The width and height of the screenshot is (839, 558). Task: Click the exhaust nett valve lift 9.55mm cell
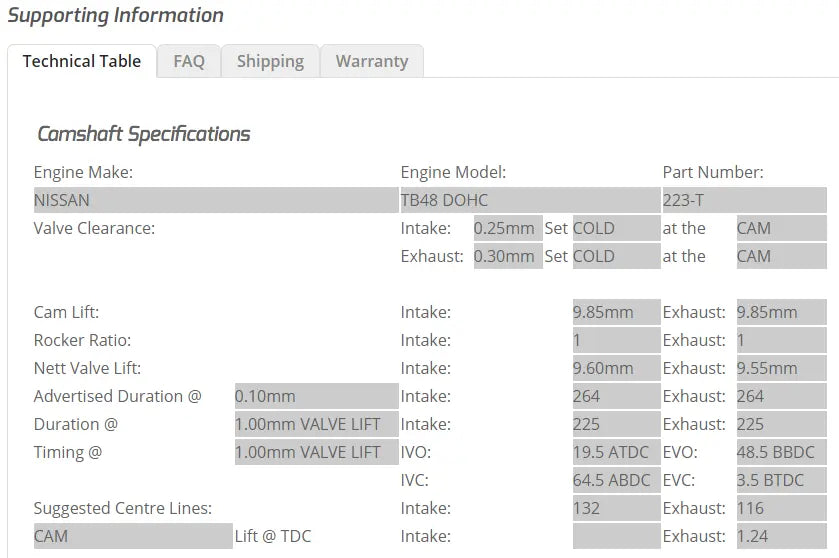tap(781, 368)
